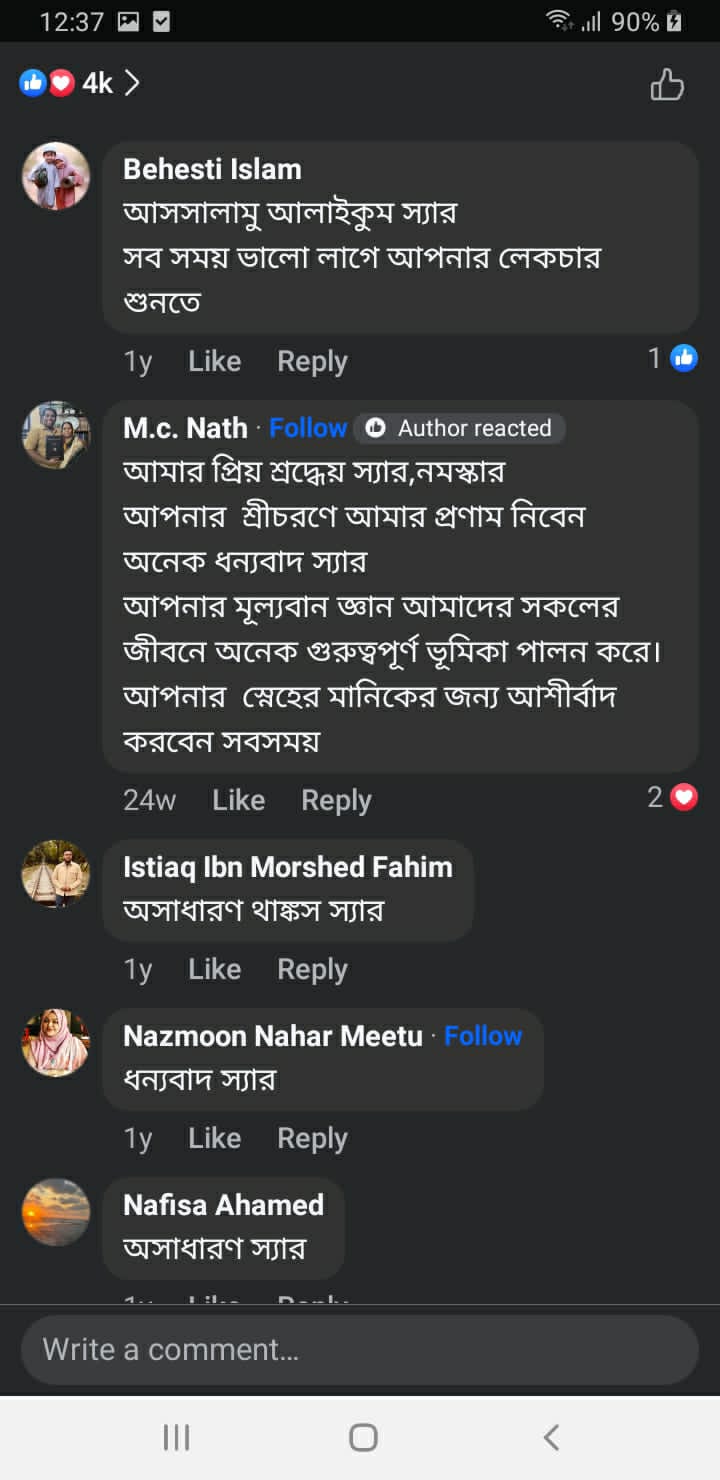Open Behesti Islam's profile picture

coord(56,176)
